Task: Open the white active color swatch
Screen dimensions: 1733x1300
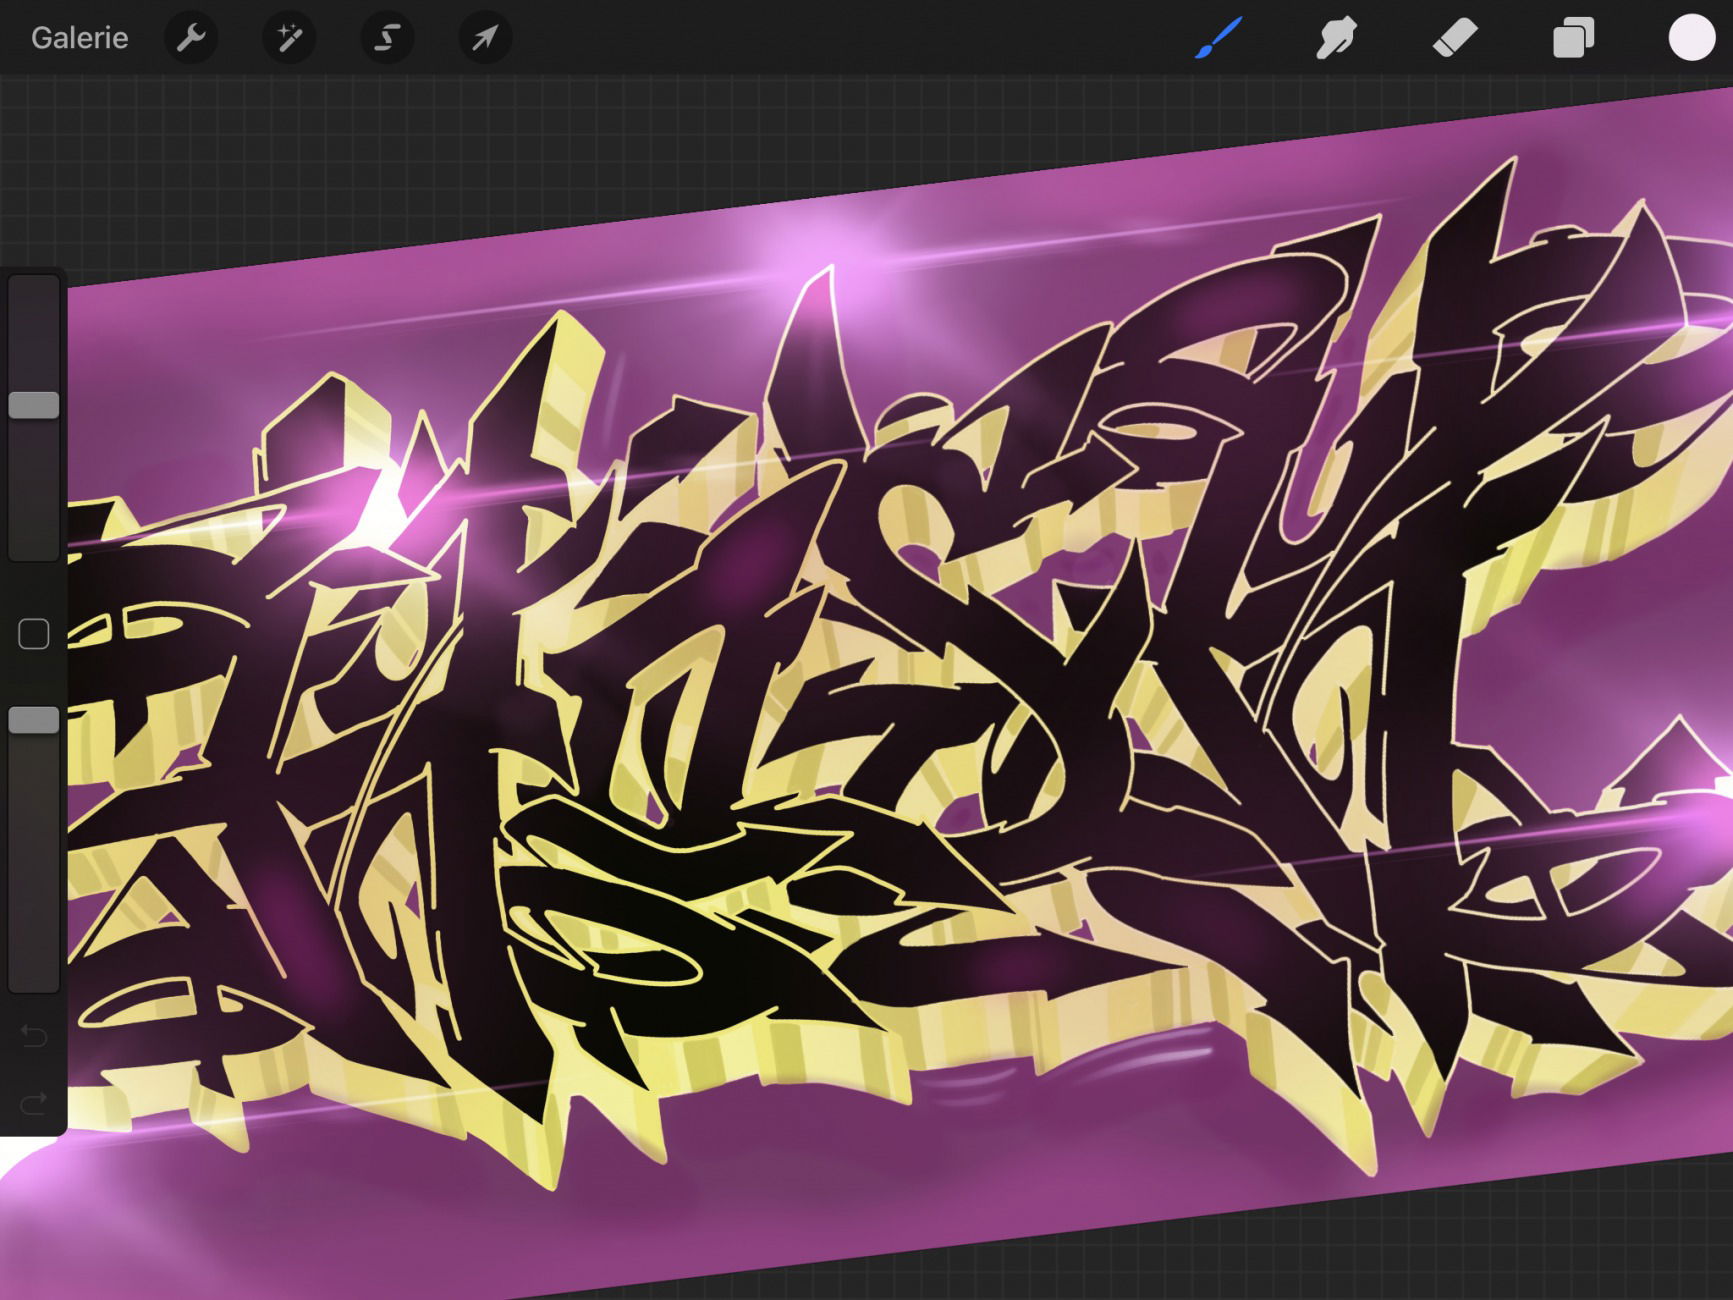Action: tap(1691, 38)
